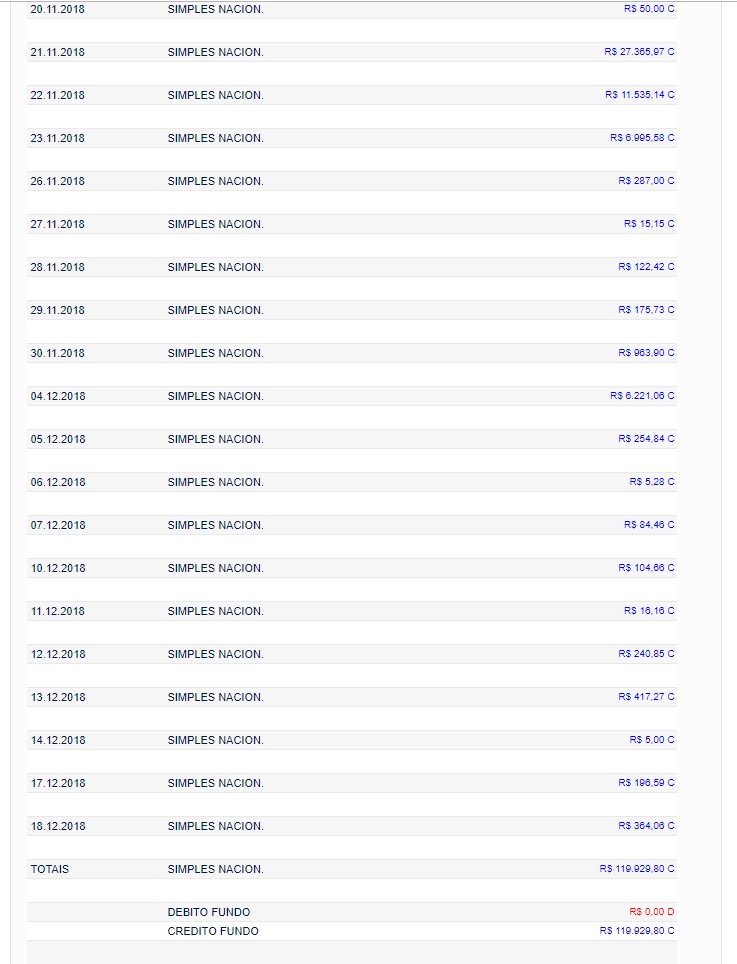Click the R$ 240,85 C value
The height and width of the screenshot is (964, 737).
pos(646,654)
